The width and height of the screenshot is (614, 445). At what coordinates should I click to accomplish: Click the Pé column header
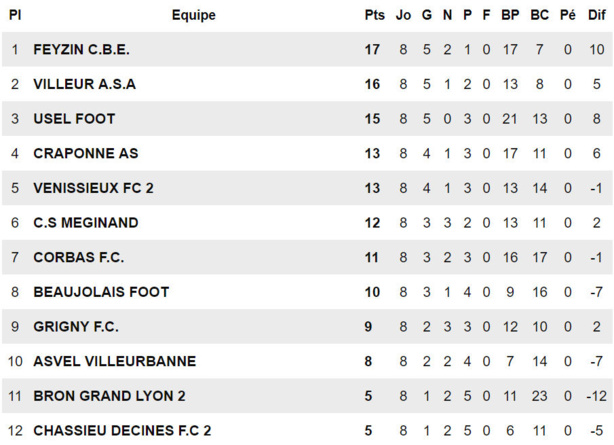coord(568,15)
